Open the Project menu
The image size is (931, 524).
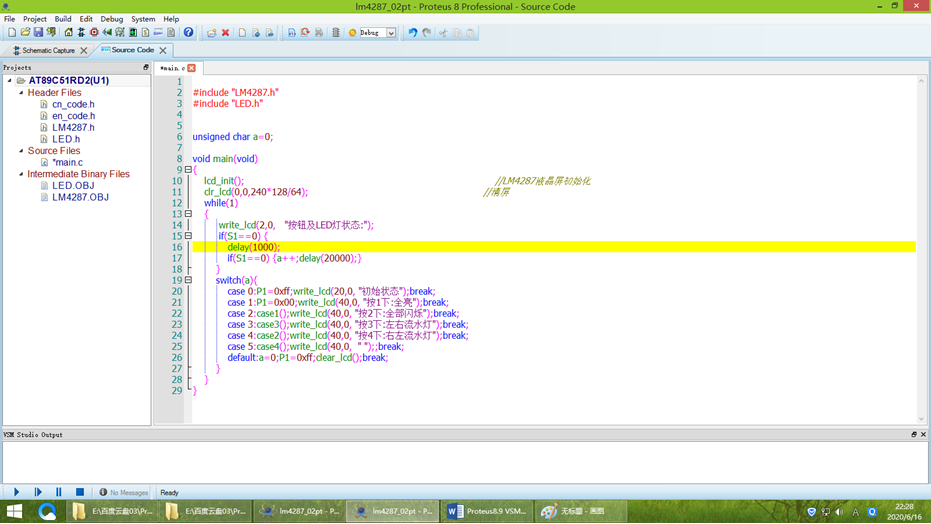click(34, 19)
